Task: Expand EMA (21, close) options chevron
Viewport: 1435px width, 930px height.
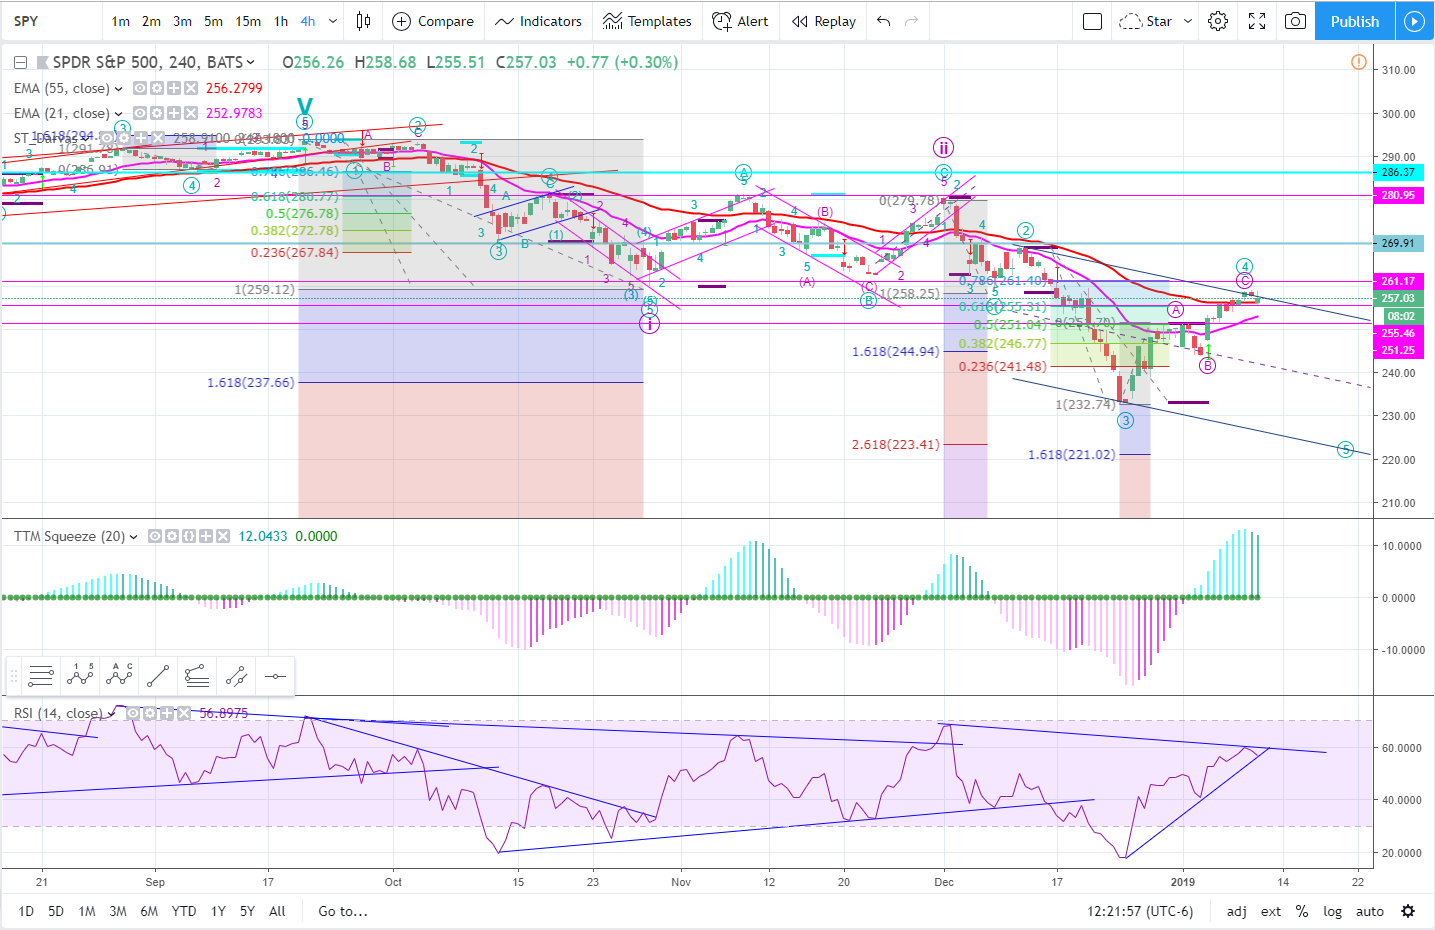Action: [x=119, y=113]
